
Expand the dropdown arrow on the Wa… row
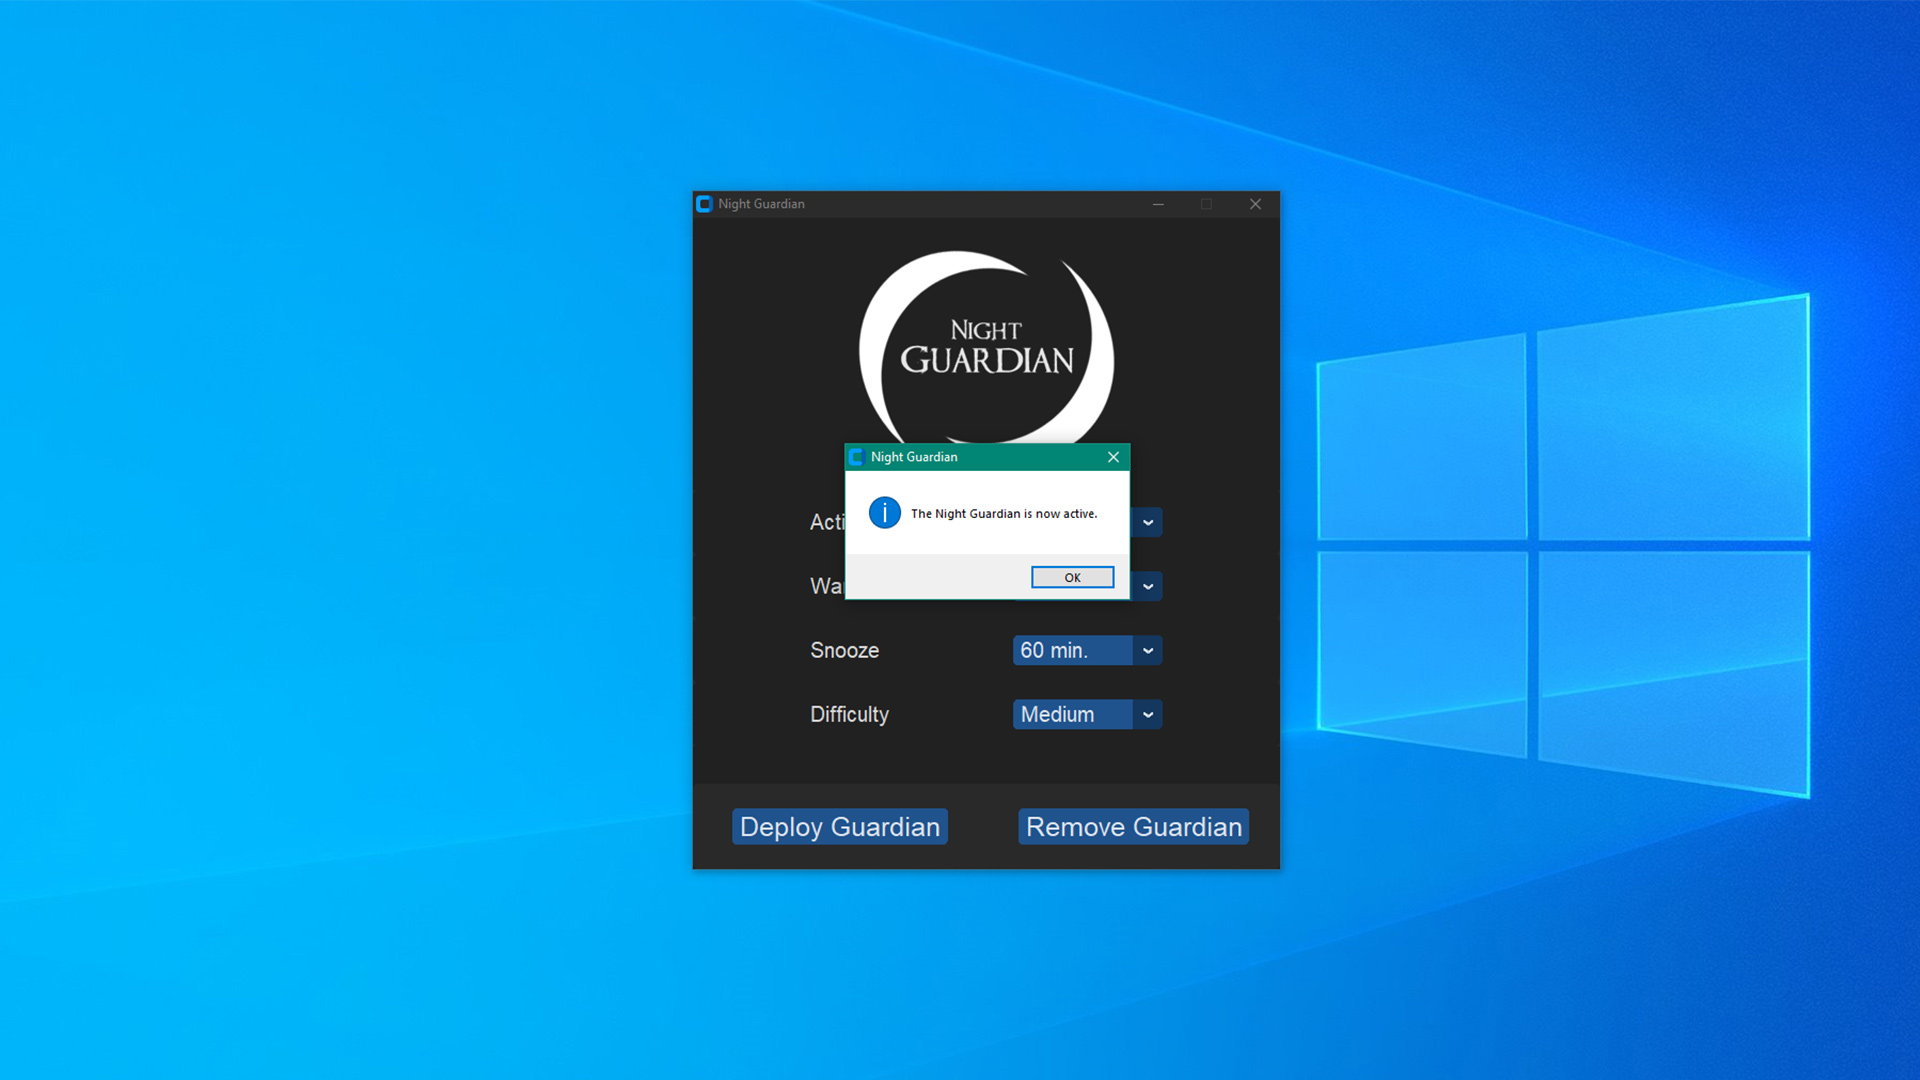point(1148,586)
